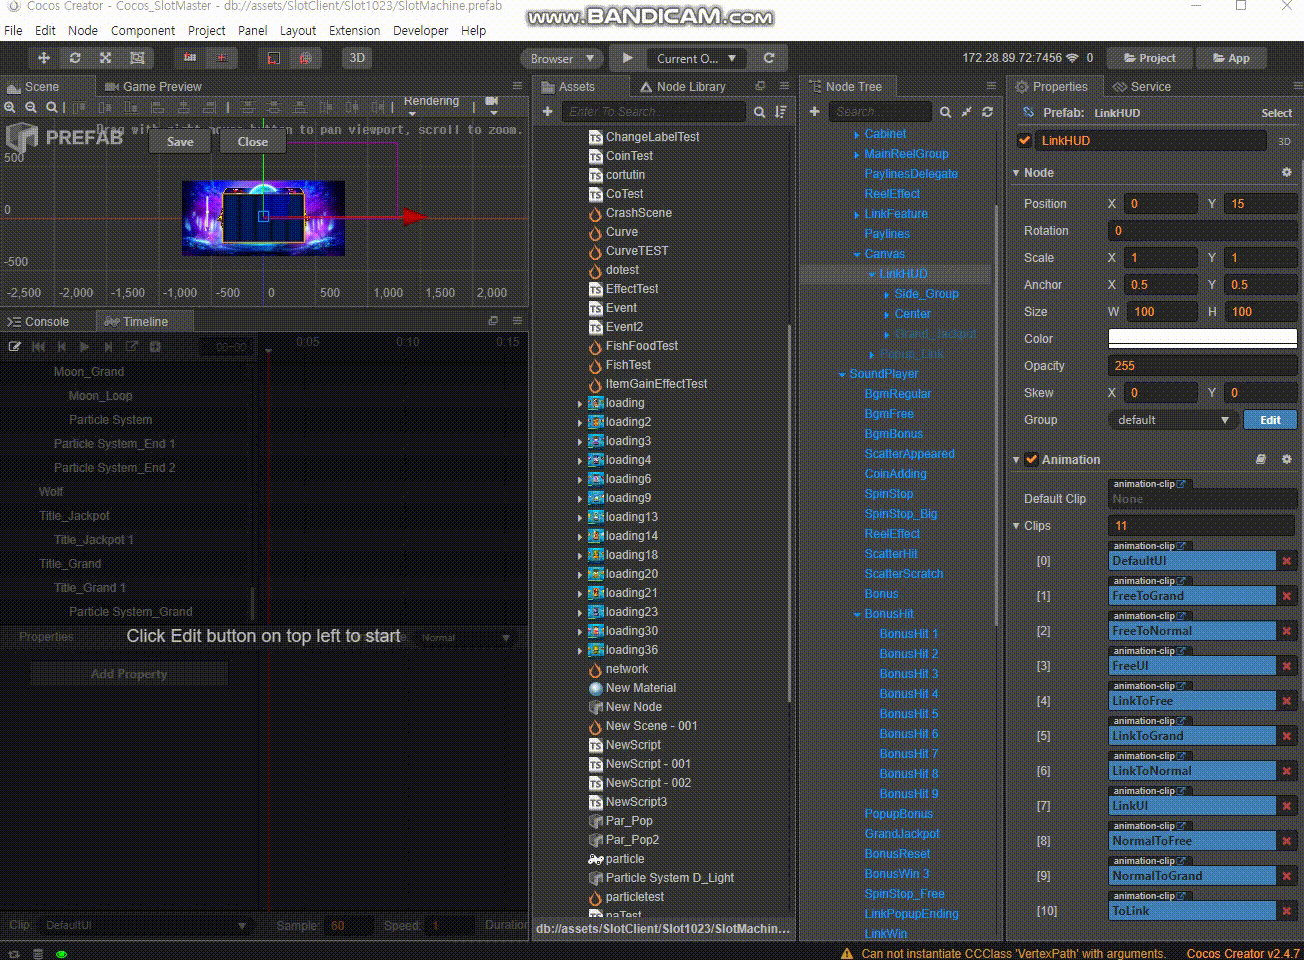
Task: Click the Opacity input field
Action: click(1202, 366)
